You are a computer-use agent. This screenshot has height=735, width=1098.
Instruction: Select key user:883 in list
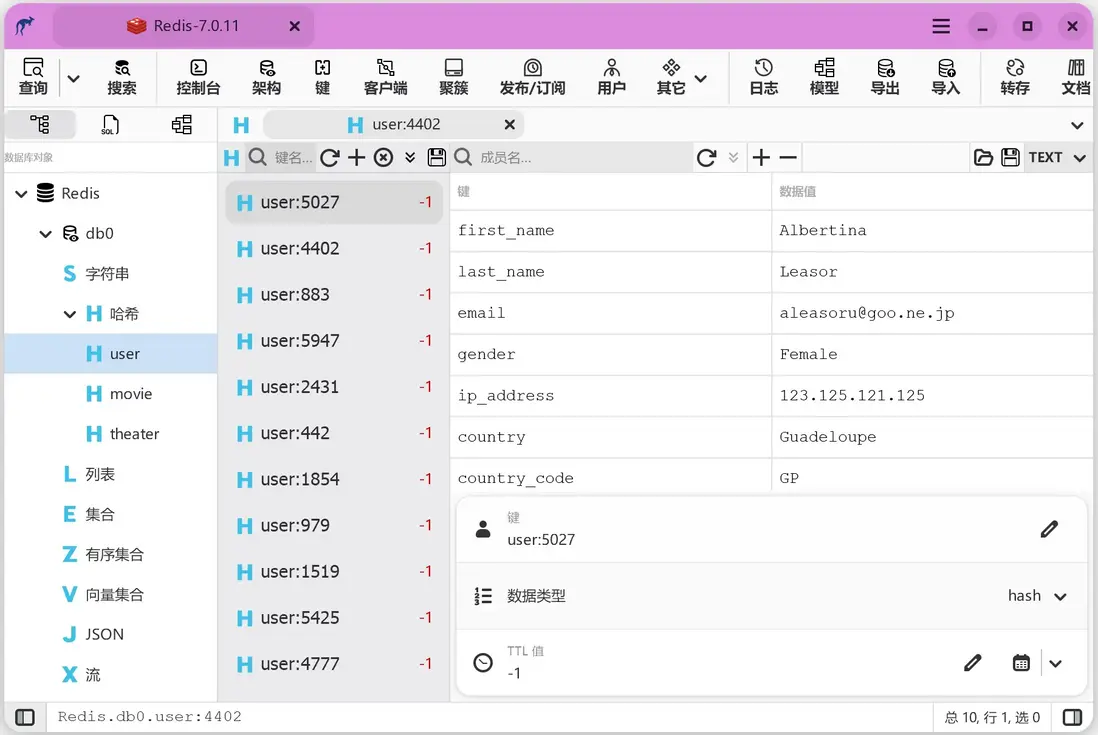coord(334,295)
